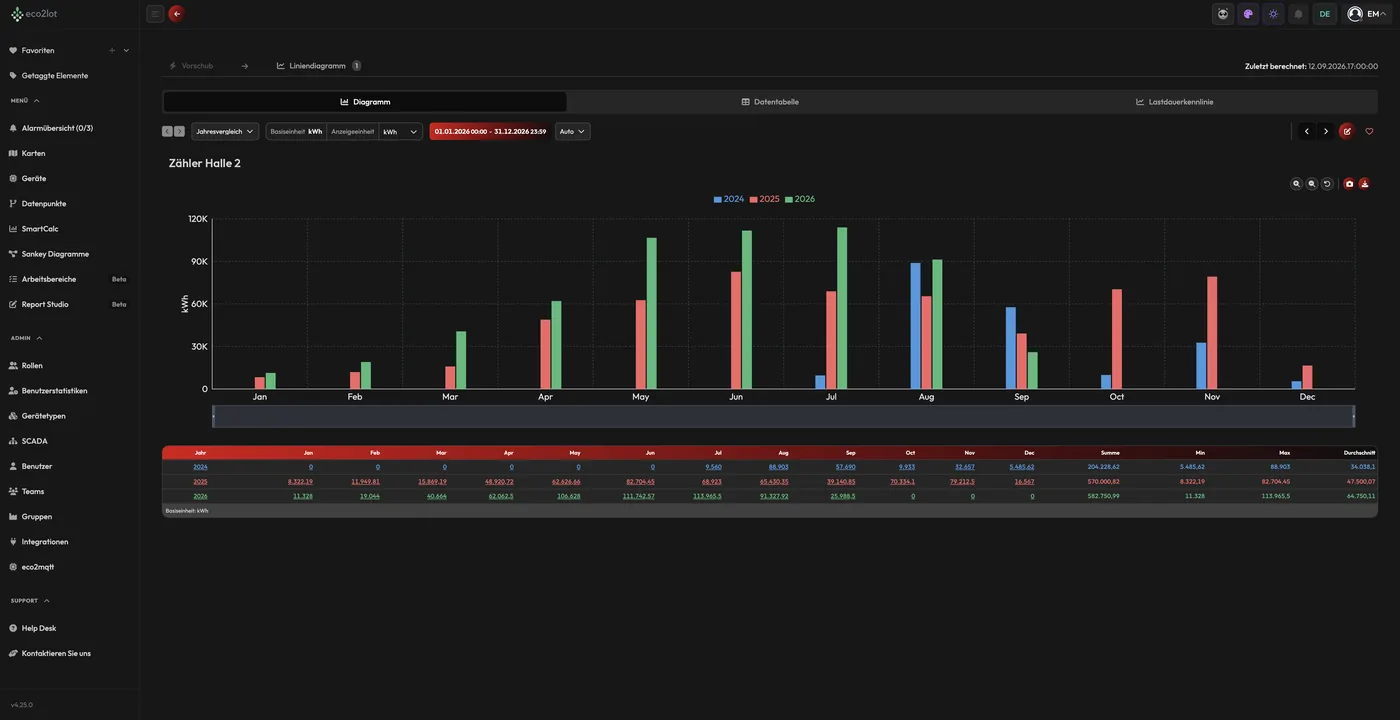Switch to the Datentabelle tab

coord(770,102)
